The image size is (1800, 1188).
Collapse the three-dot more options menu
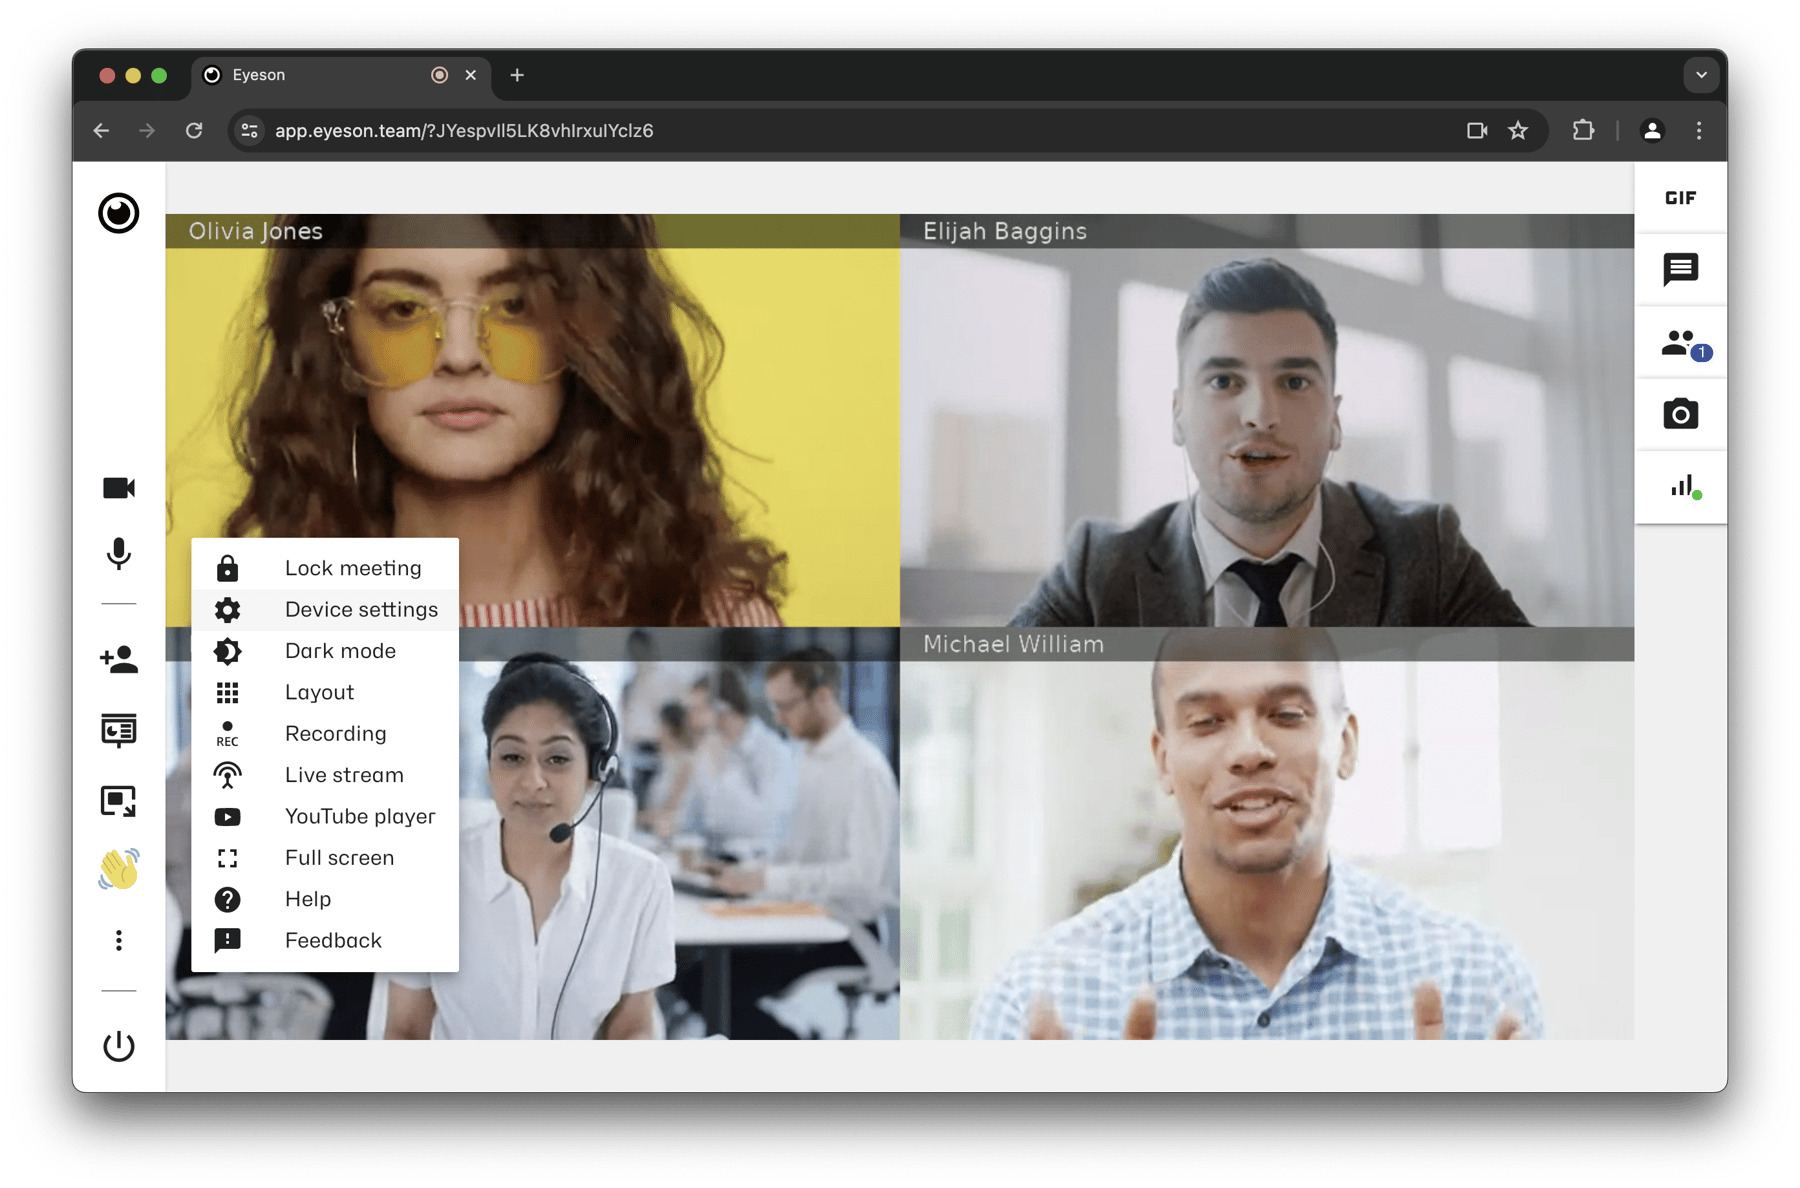tap(119, 940)
